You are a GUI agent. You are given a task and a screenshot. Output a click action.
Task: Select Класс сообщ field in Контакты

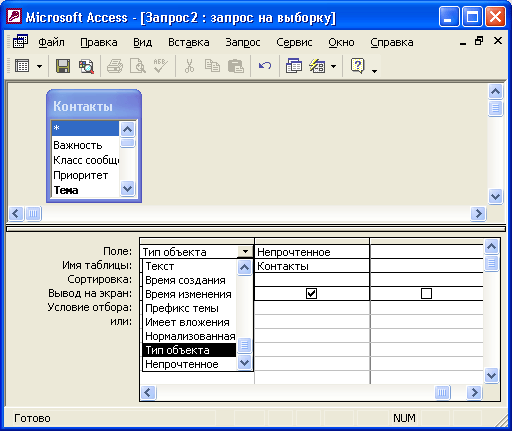pos(85,160)
